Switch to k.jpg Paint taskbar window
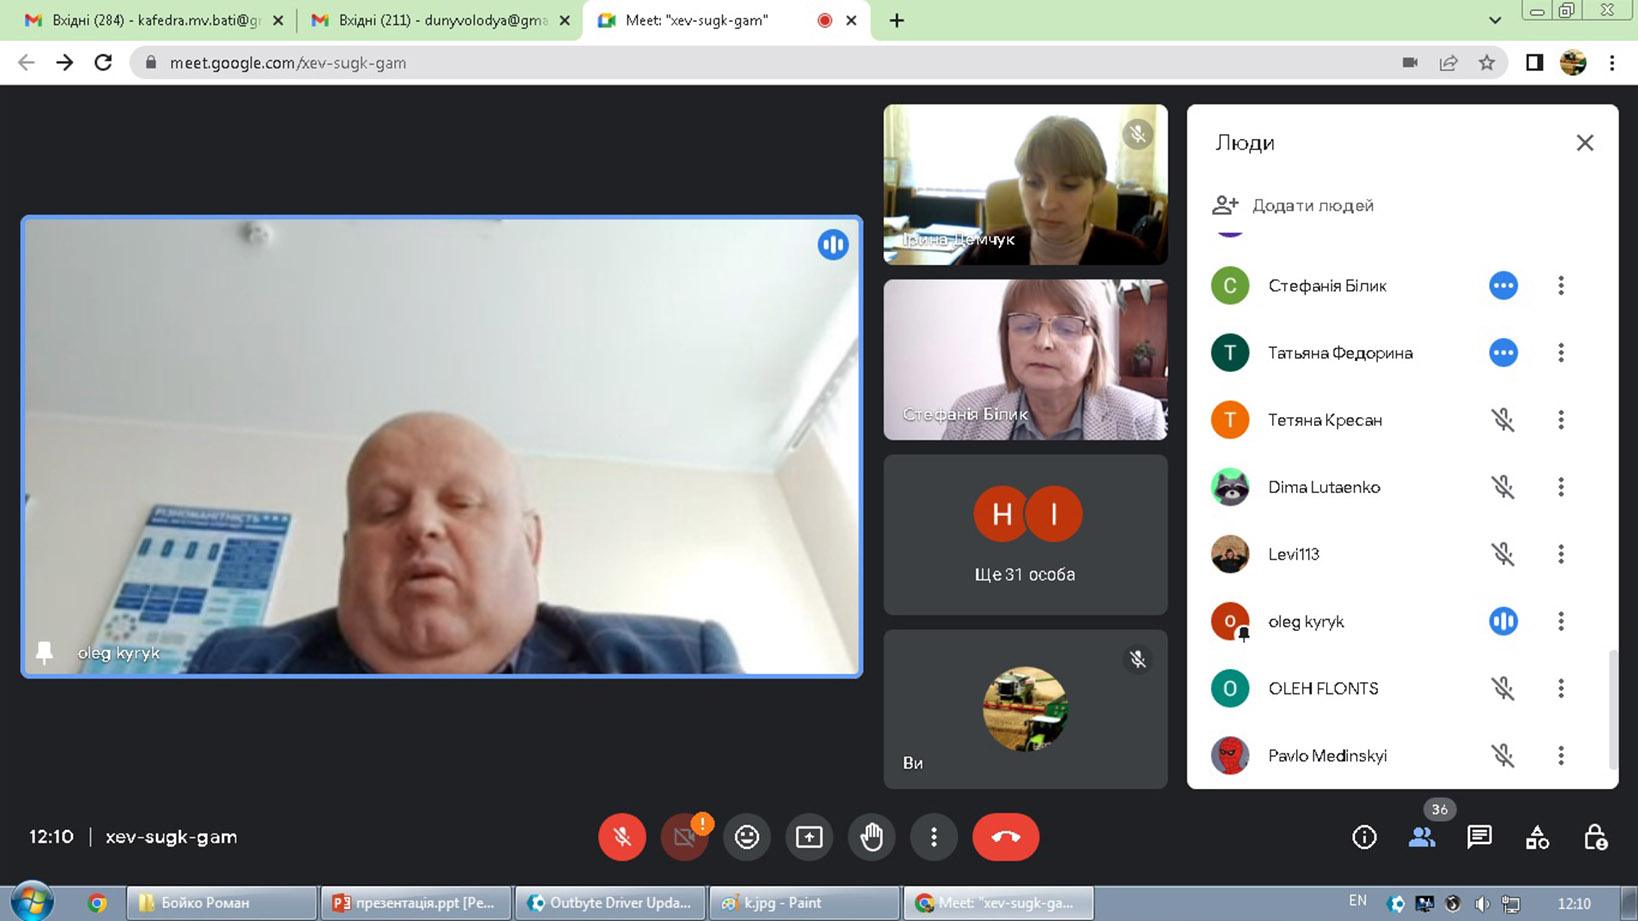Viewport: 1638px width, 921px height. point(804,903)
